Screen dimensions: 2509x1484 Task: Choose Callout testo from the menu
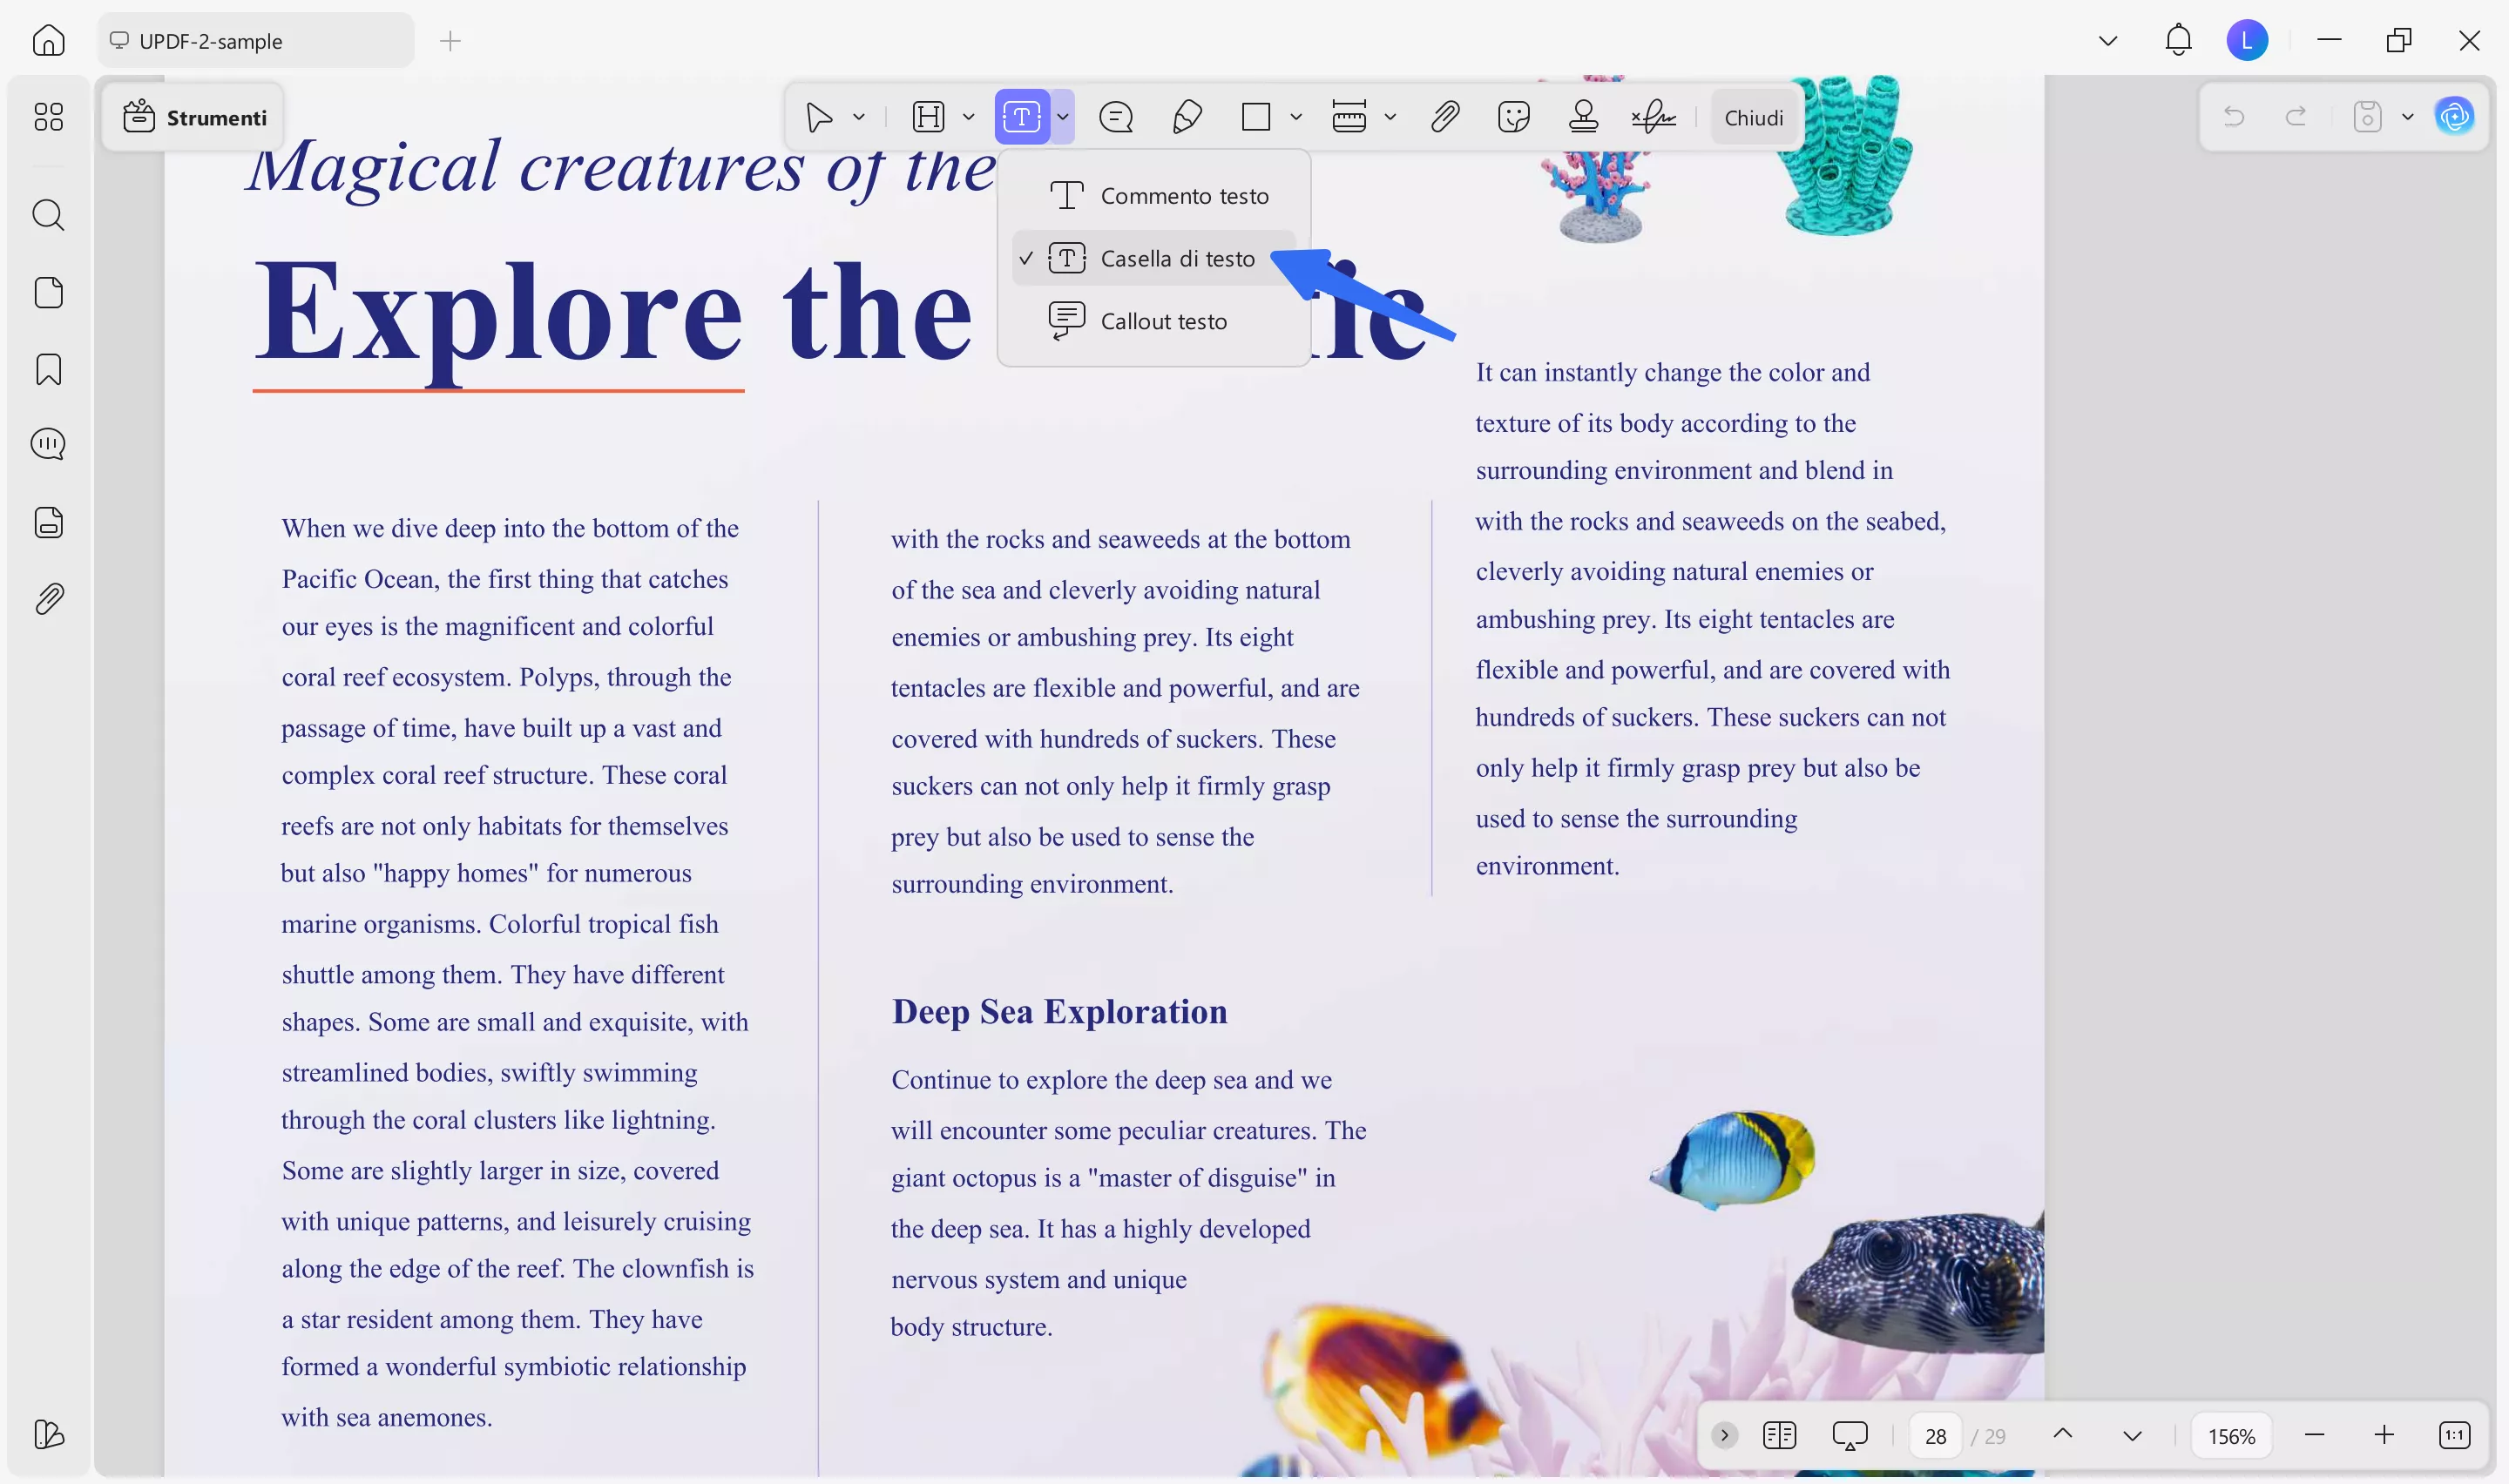1162,322
